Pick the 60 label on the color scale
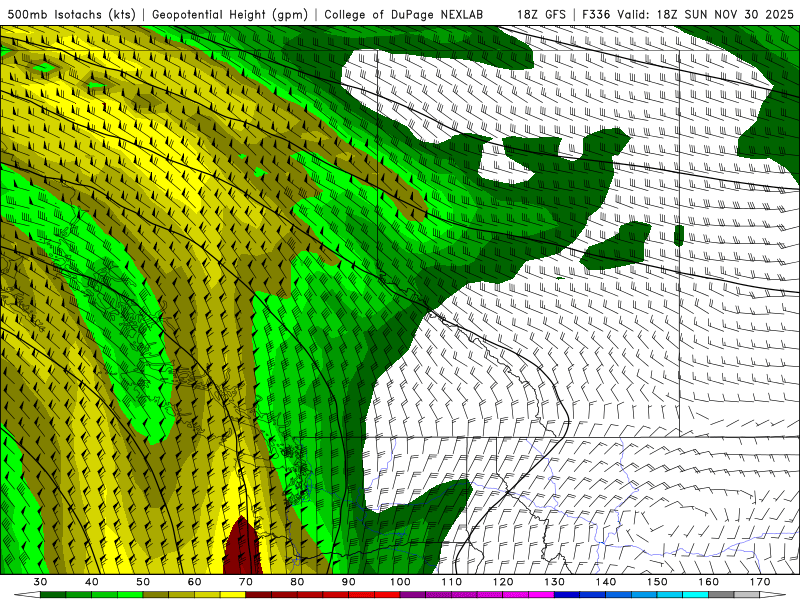This screenshot has height=600, width=800. click(x=194, y=582)
